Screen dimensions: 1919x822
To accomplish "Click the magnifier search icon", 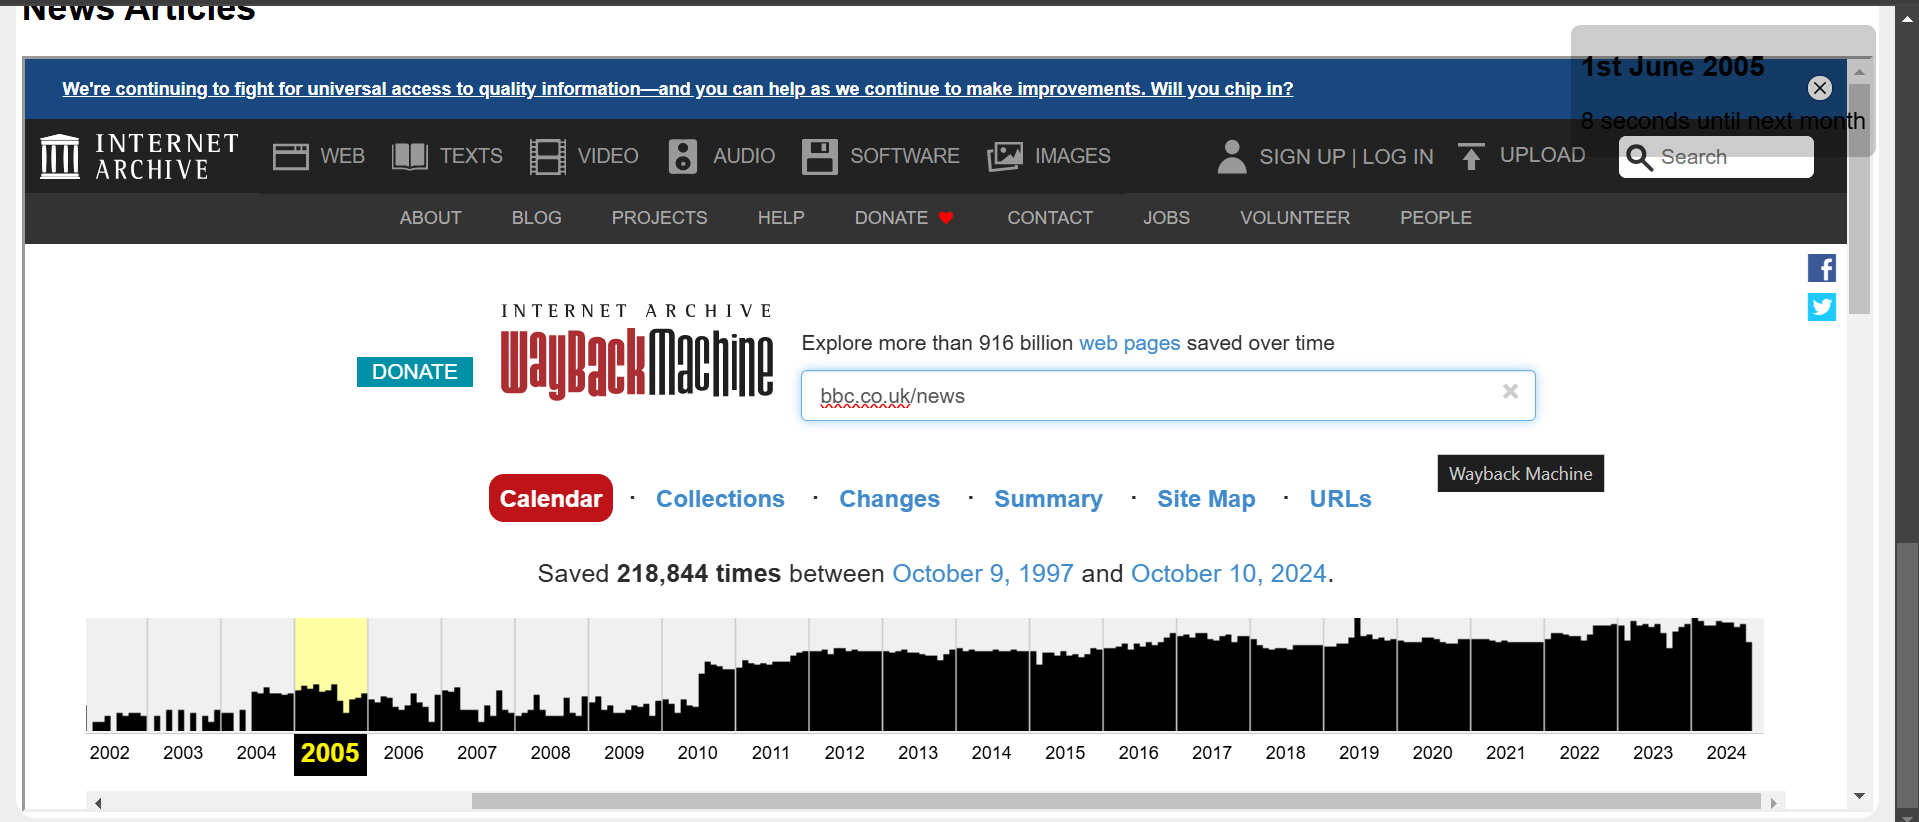I will pyautogui.click(x=1639, y=157).
